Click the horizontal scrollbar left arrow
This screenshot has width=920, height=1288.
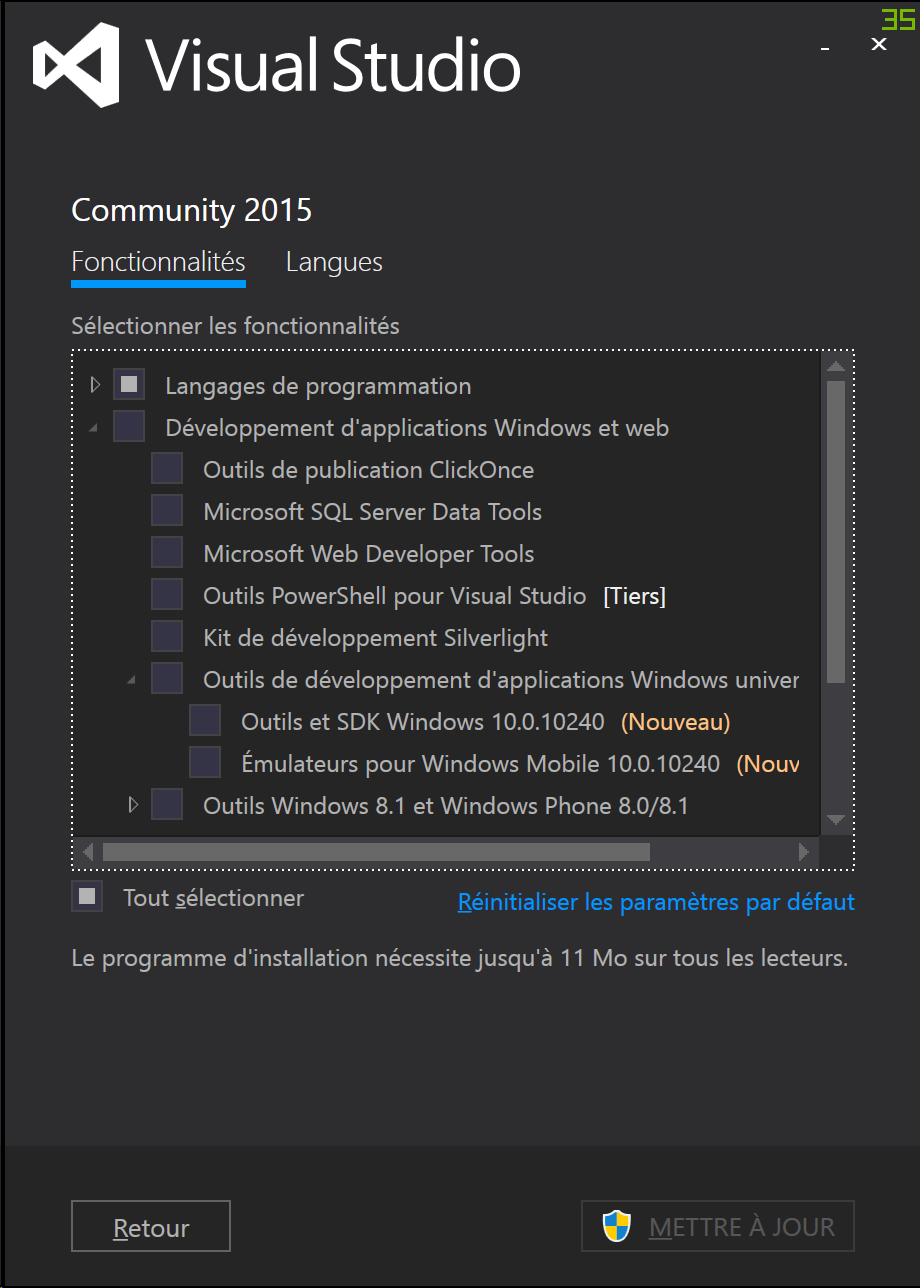pos(88,852)
